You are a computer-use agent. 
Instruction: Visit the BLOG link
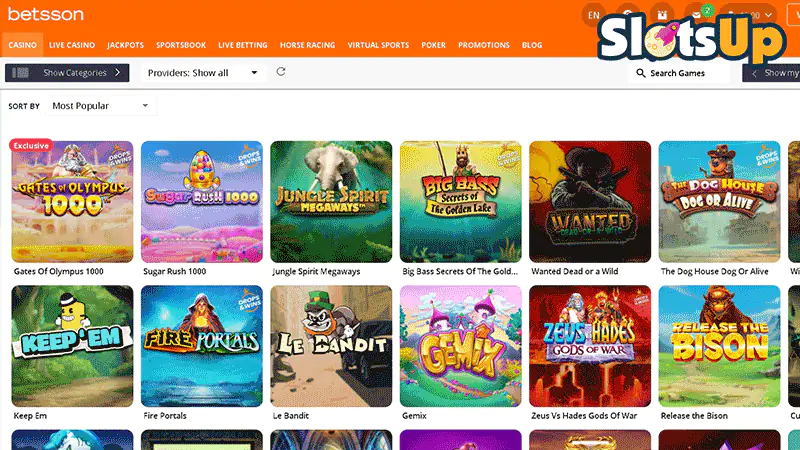tap(532, 45)
